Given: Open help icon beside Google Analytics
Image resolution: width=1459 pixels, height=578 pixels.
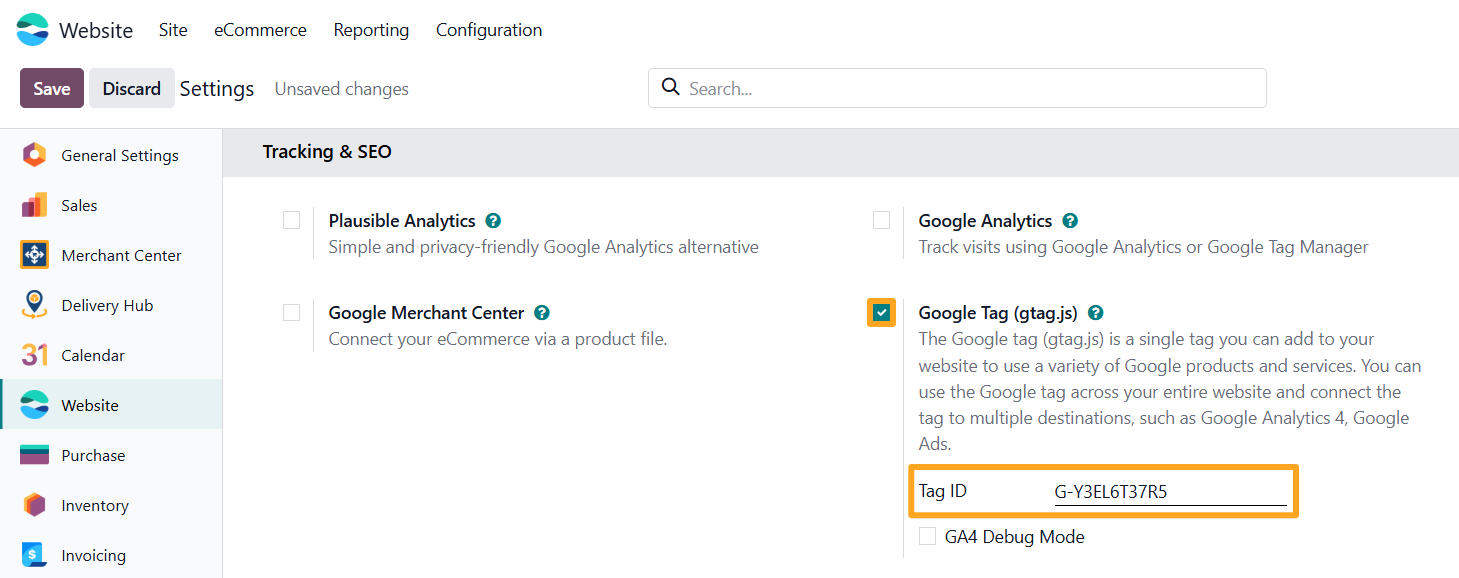Looking at the screenshot, I should pos(1070,221).
